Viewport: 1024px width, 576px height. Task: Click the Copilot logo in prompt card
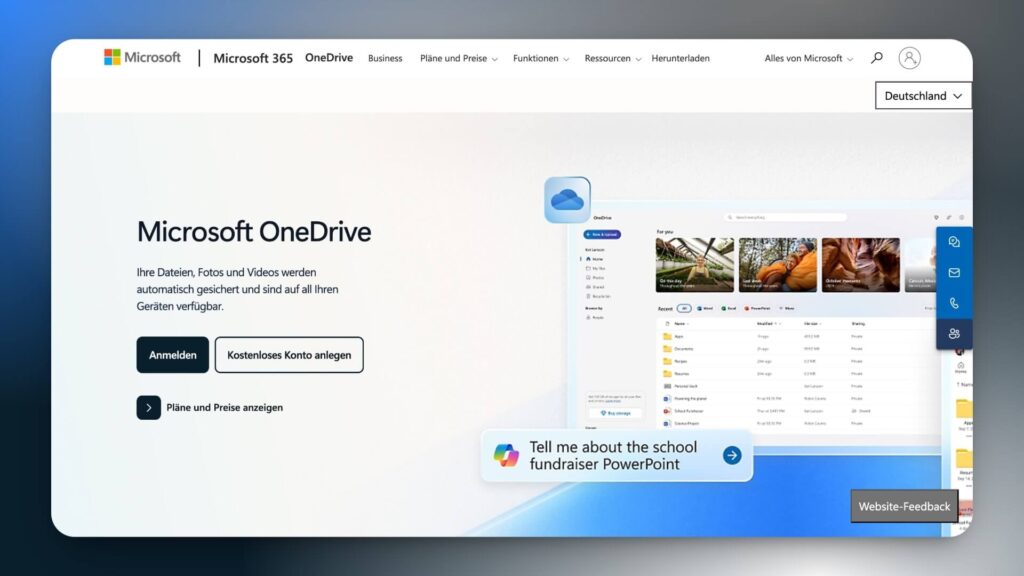point(506,455)
